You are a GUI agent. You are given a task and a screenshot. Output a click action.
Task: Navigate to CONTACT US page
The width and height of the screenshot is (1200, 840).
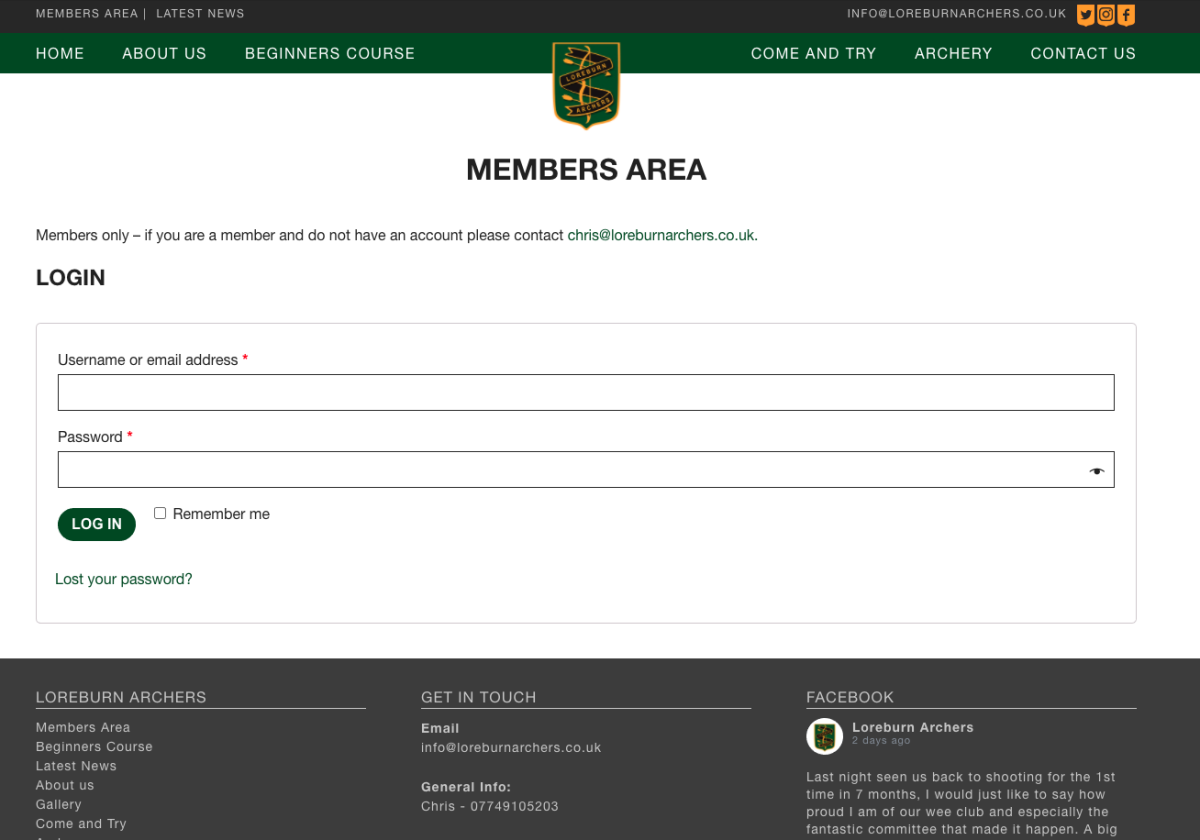(1083, 54)
